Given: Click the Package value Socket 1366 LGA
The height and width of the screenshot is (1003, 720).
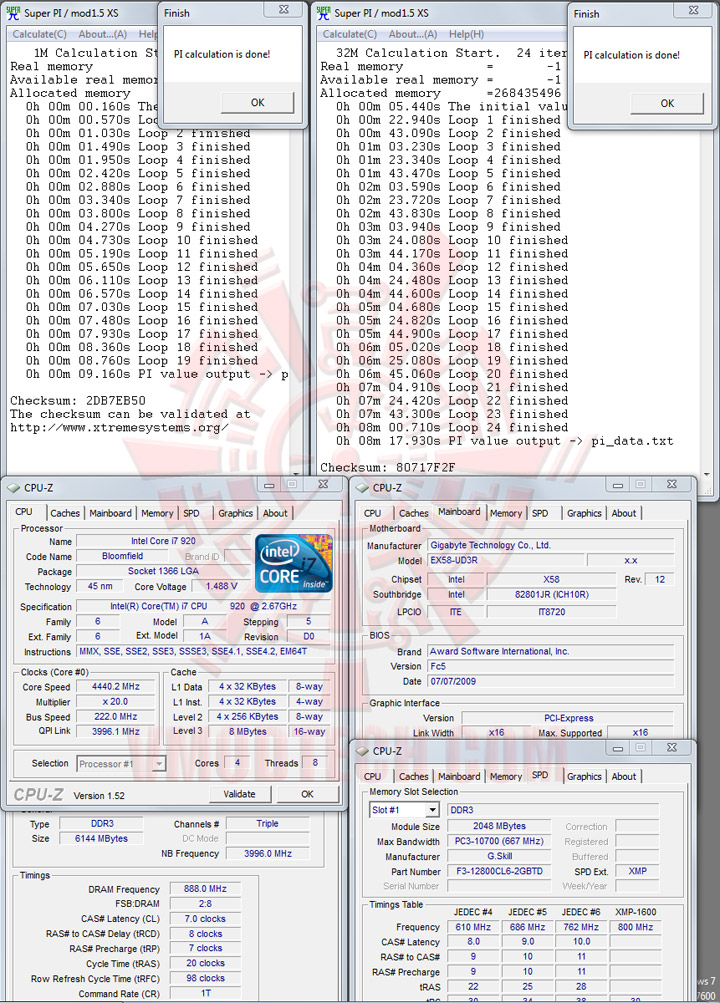Looking at the screenshot, I should pyautogui.click(x=163, y=571).
